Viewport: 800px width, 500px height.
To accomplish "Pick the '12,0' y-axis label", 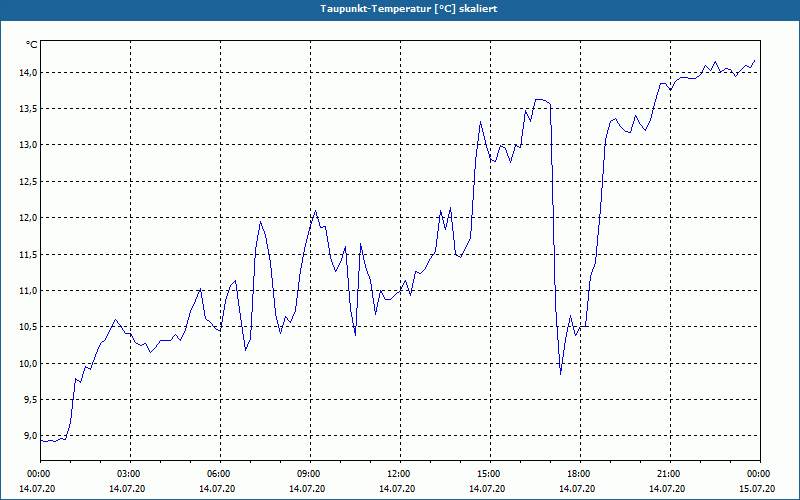I will click(29, 218).
